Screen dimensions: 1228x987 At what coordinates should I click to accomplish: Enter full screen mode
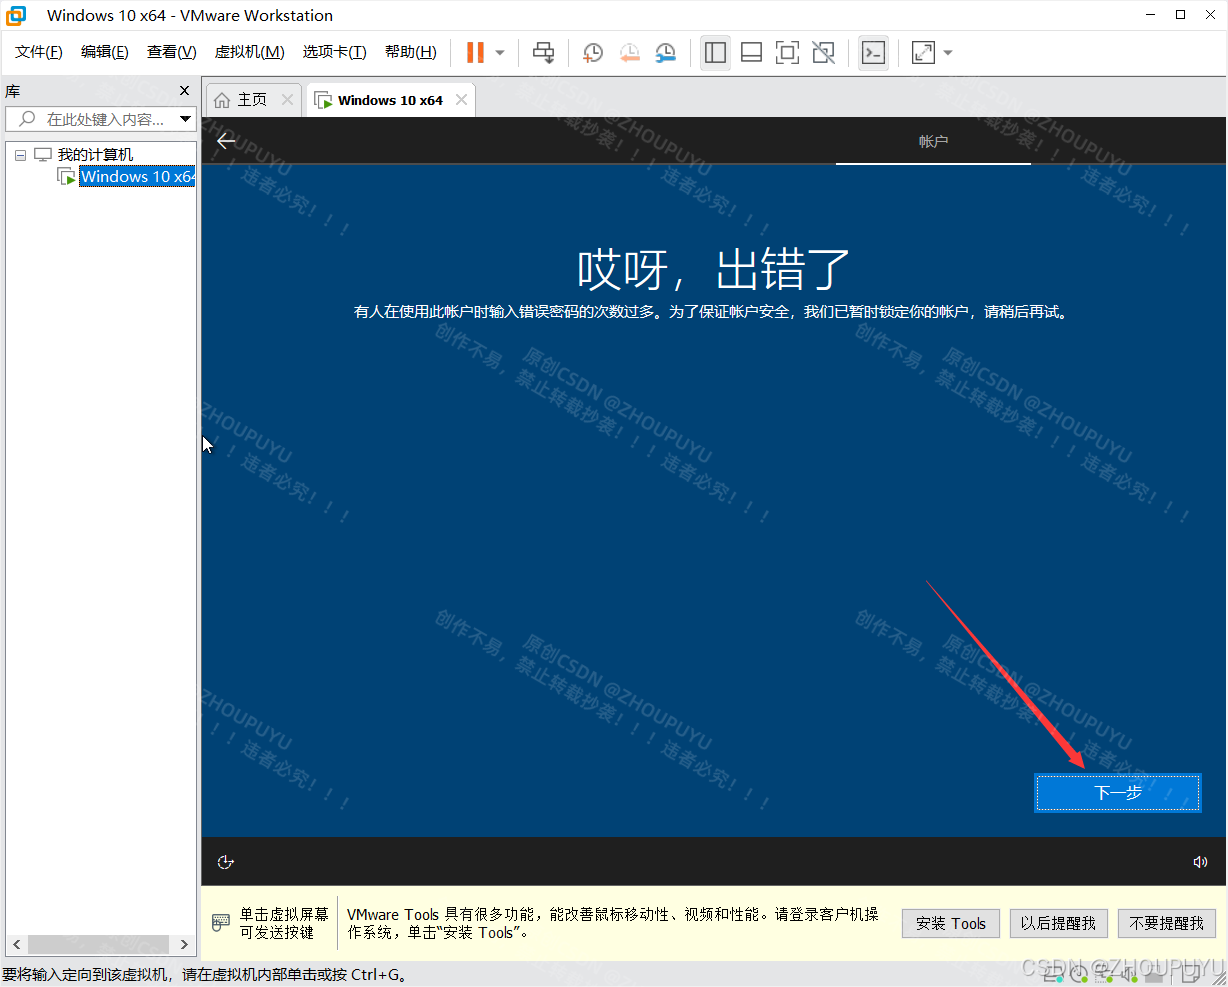787,53
